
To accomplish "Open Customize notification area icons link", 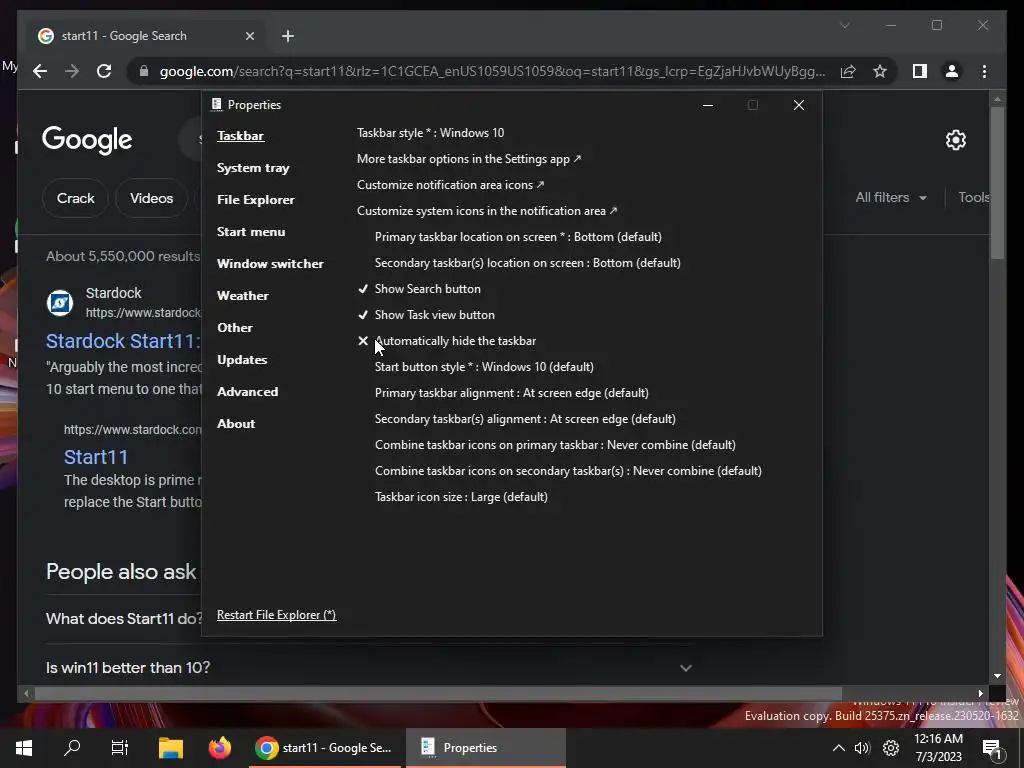I will point(451,185).
